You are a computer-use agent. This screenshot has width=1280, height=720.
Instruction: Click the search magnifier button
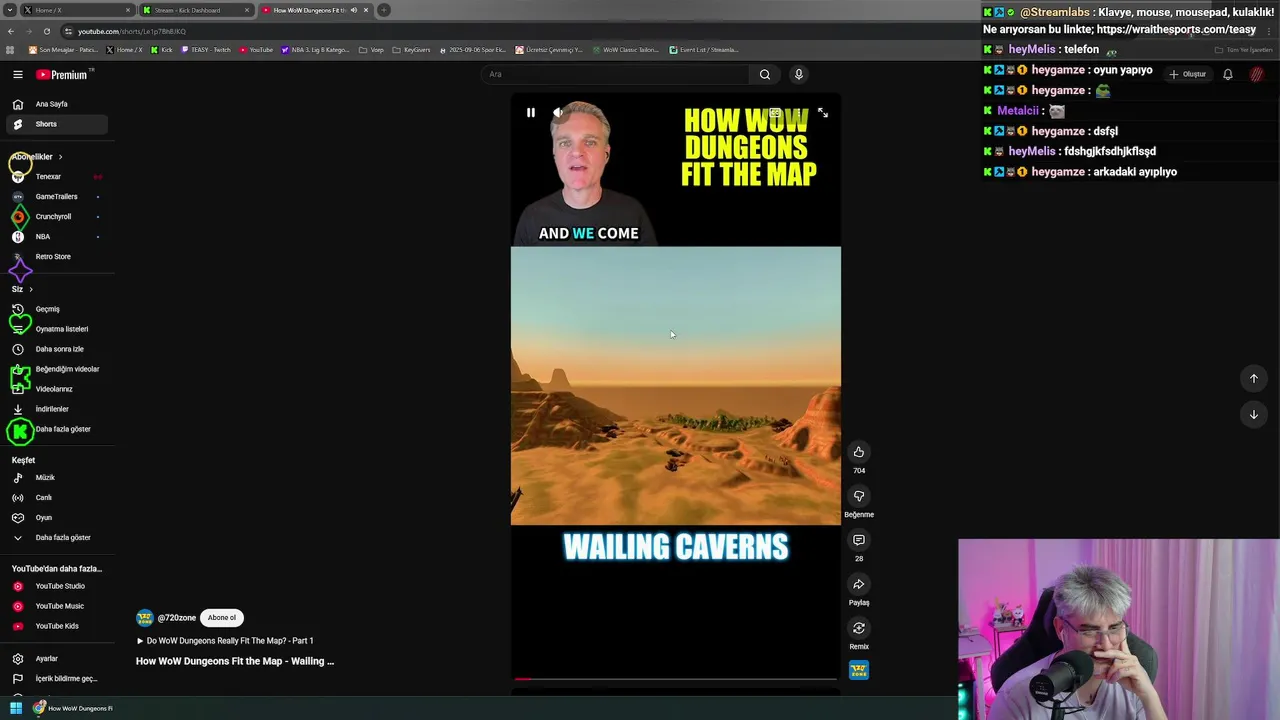coord(765,74)
